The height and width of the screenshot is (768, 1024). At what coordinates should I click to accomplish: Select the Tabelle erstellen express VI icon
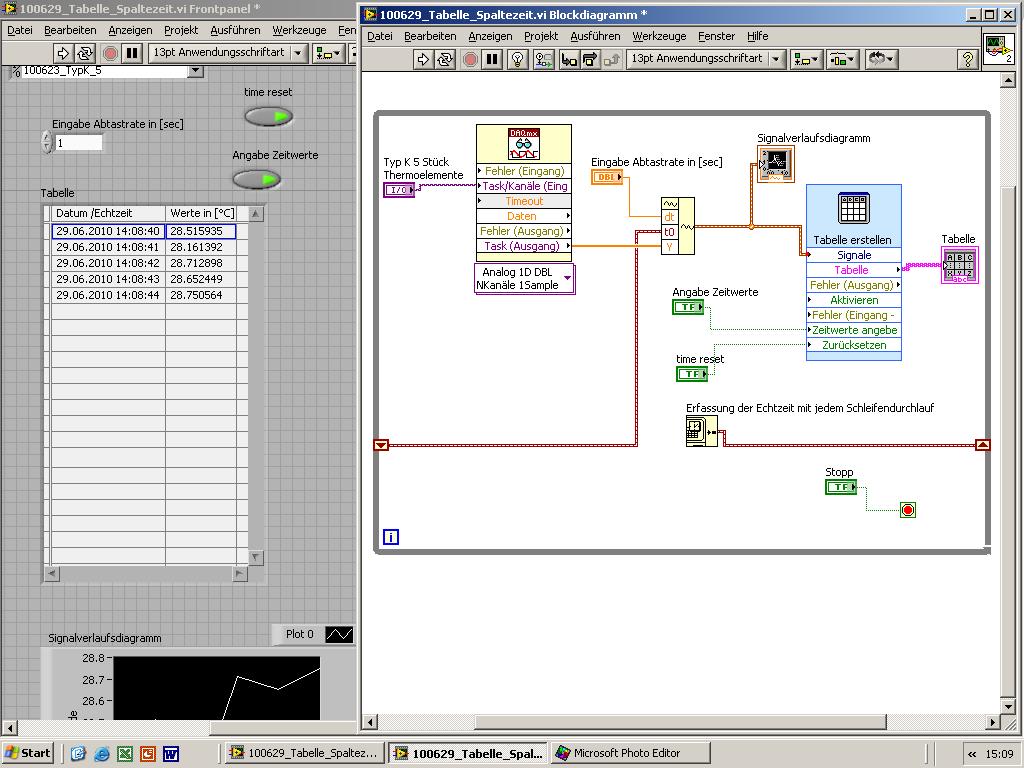[853, 209]
